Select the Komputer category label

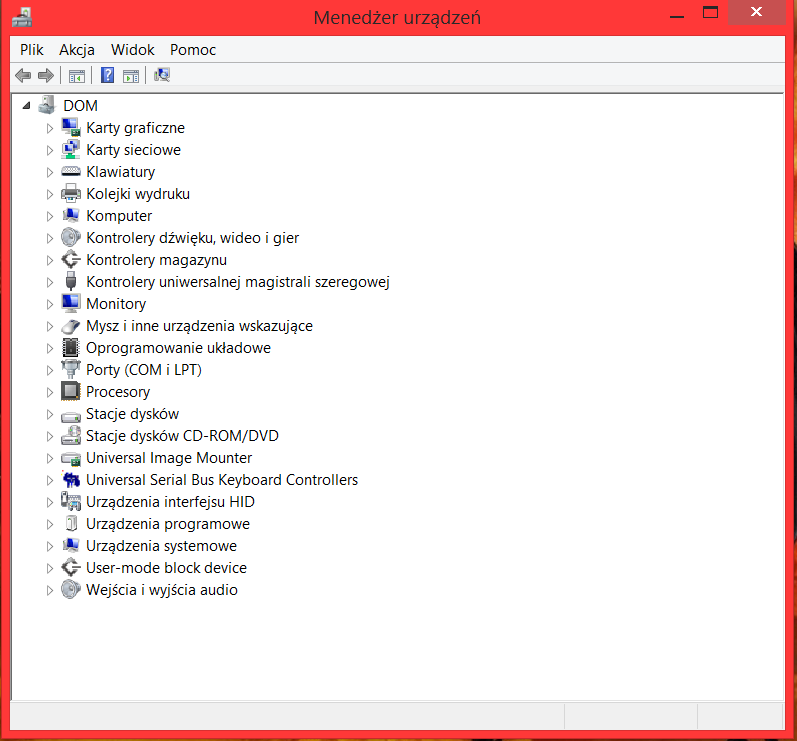coord(119,216)
